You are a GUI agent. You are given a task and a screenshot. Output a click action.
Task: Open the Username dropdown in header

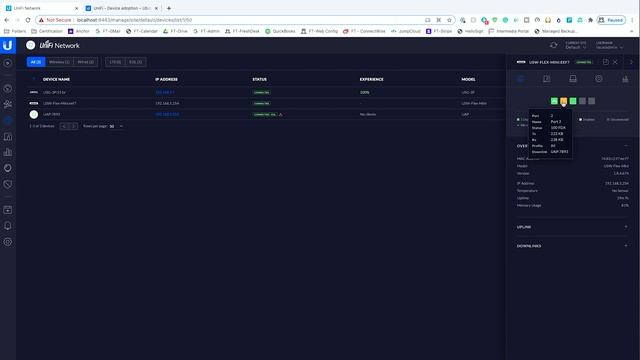[x=609, y=45]
